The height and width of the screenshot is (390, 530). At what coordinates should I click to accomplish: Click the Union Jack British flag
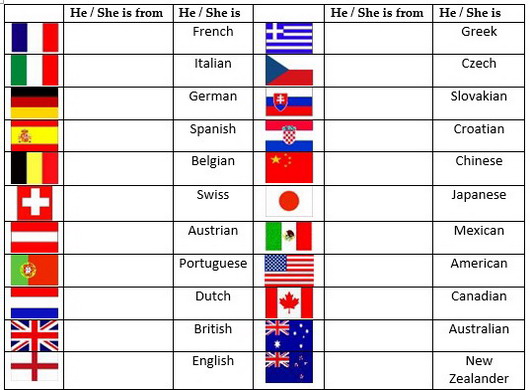pos(34,336)
